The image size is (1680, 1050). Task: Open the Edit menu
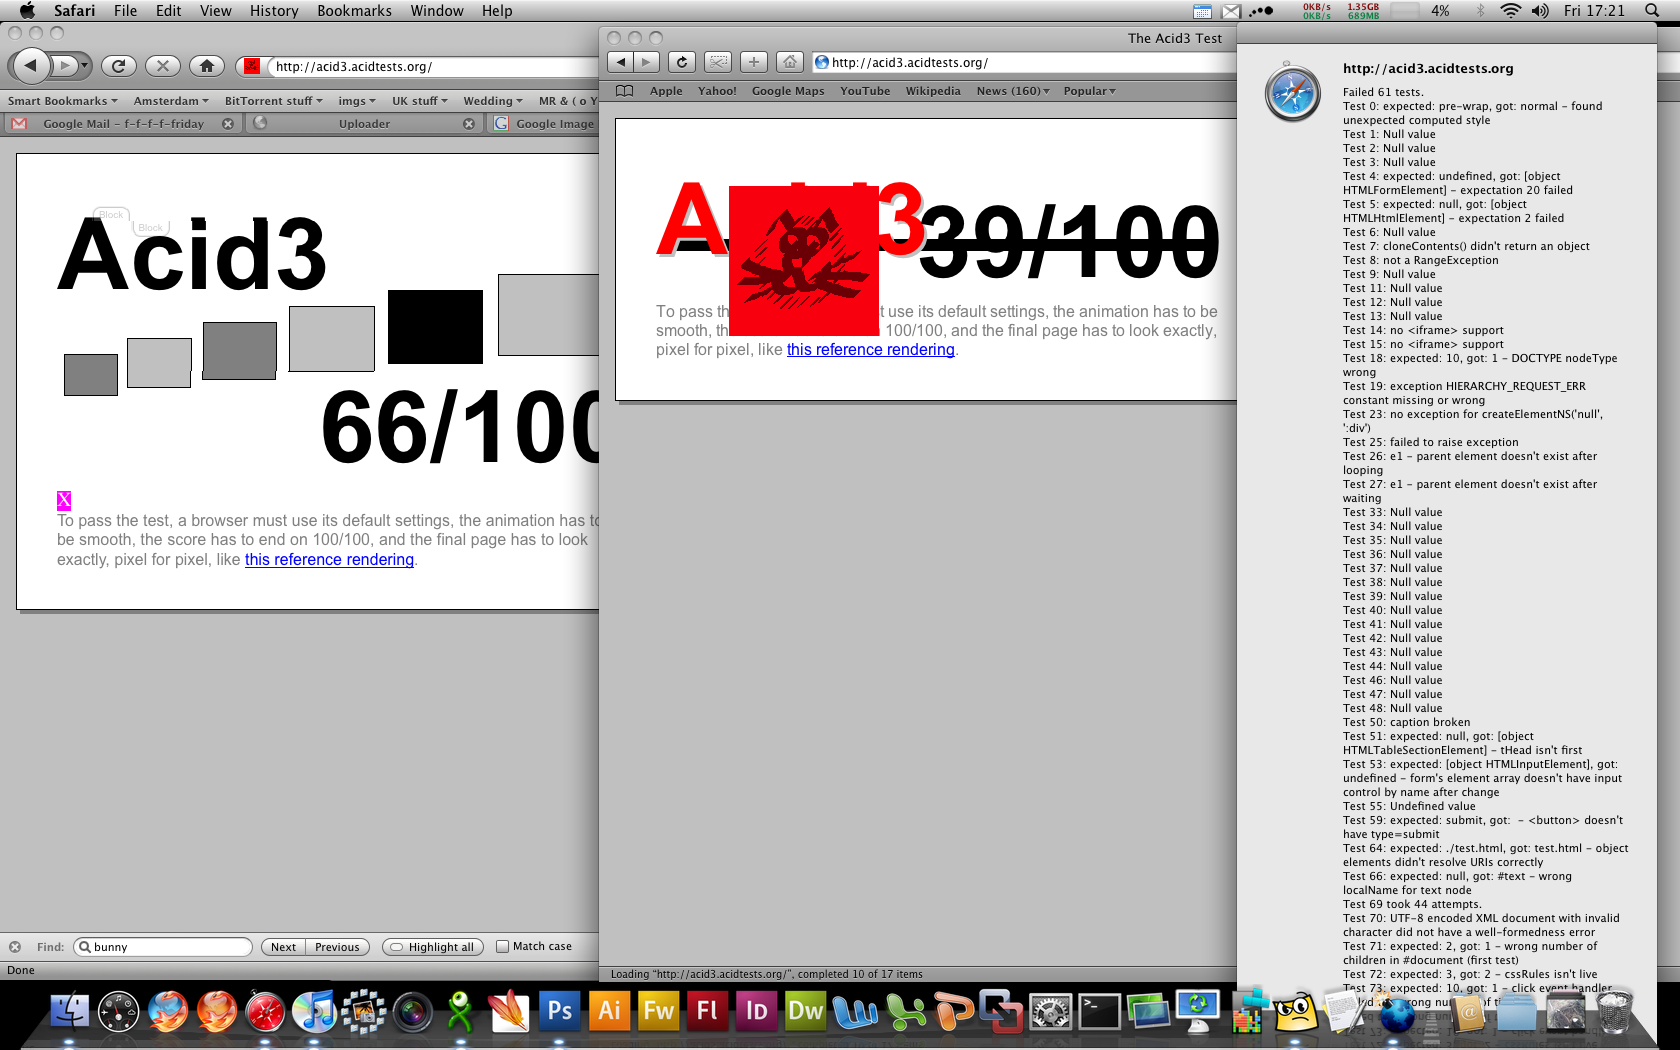[x=169, y=11]
